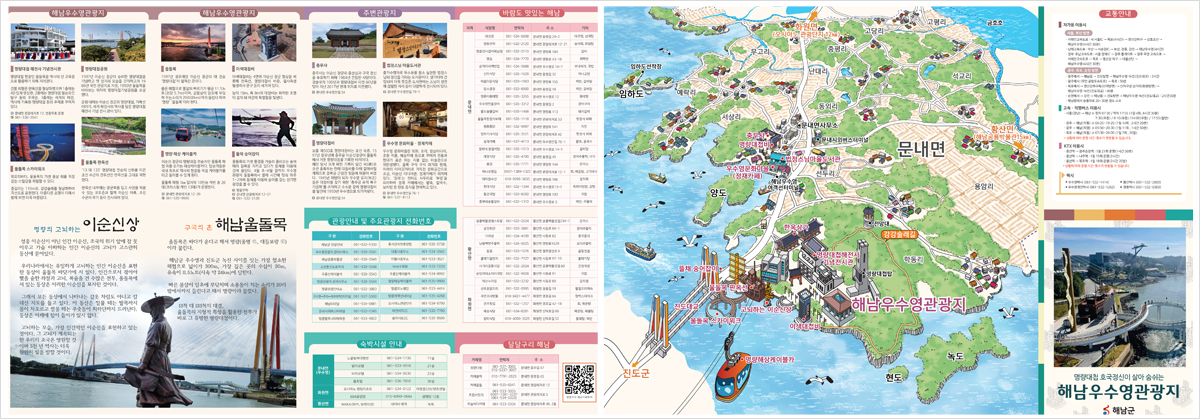Click the sunset 울돌목 tower photo
1200x419 pixels.
click(x=193, y=42)
